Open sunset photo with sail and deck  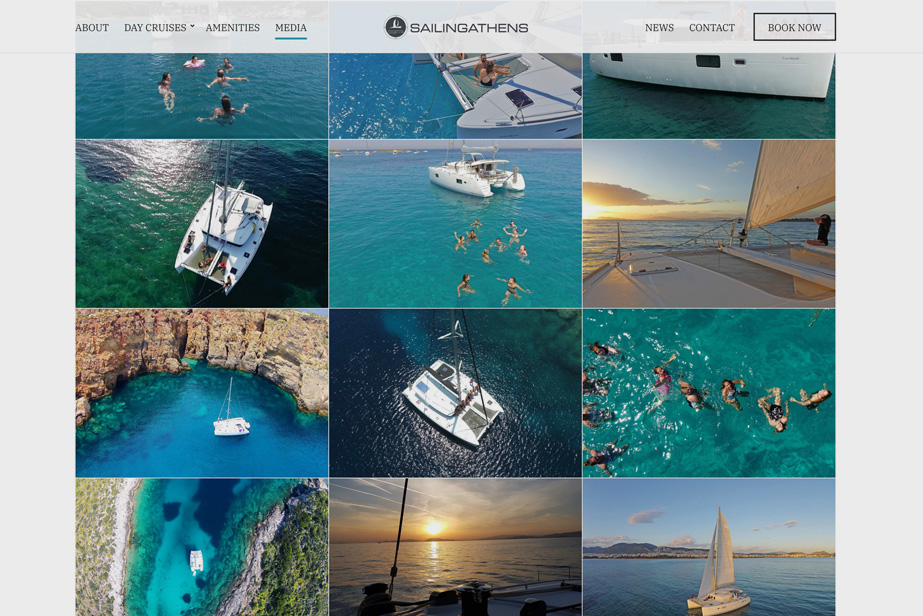(x=709, y=224)
